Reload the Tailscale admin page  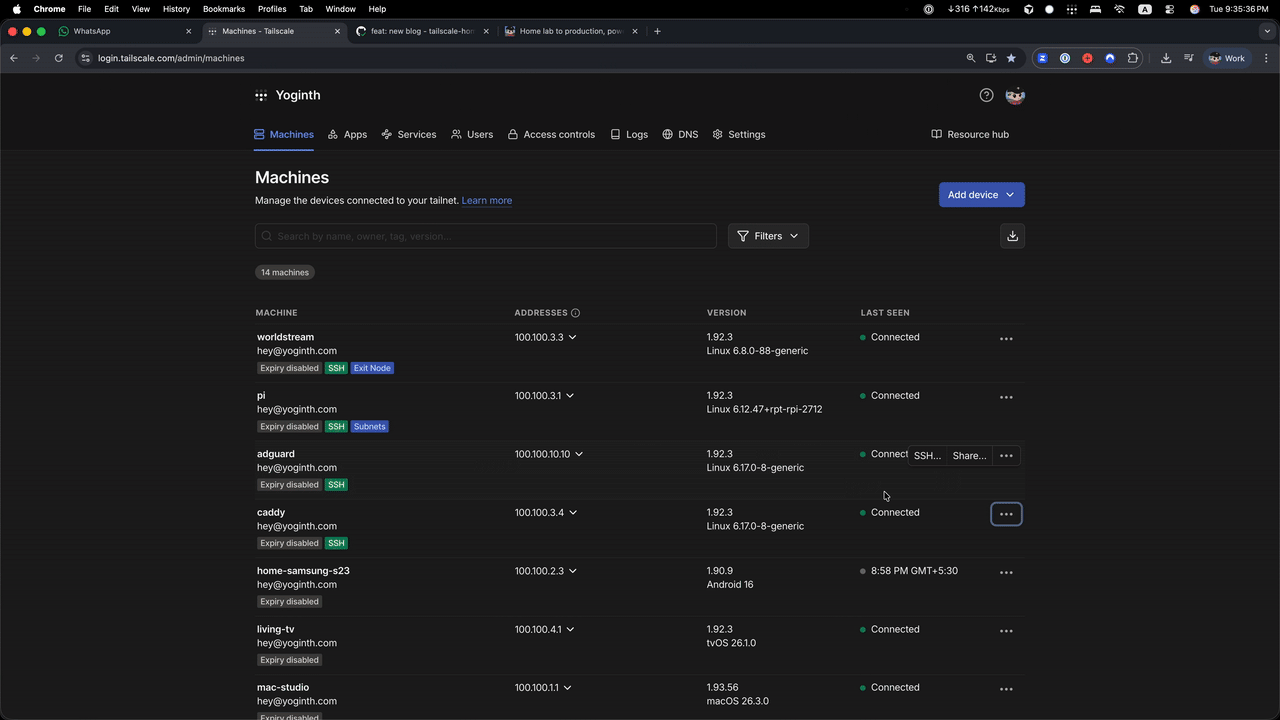[59, 58]
